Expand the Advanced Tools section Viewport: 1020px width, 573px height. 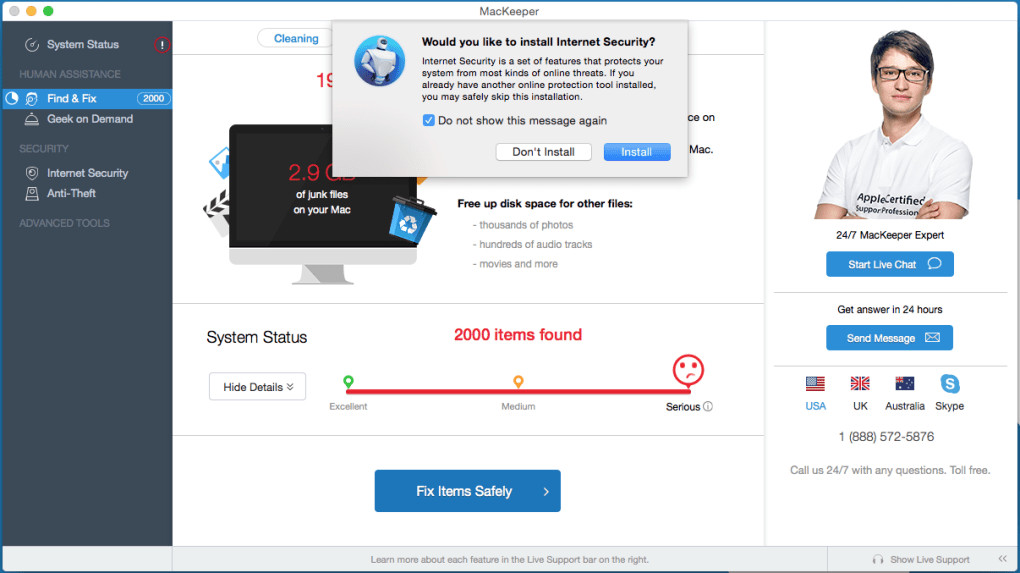(64, 223)
